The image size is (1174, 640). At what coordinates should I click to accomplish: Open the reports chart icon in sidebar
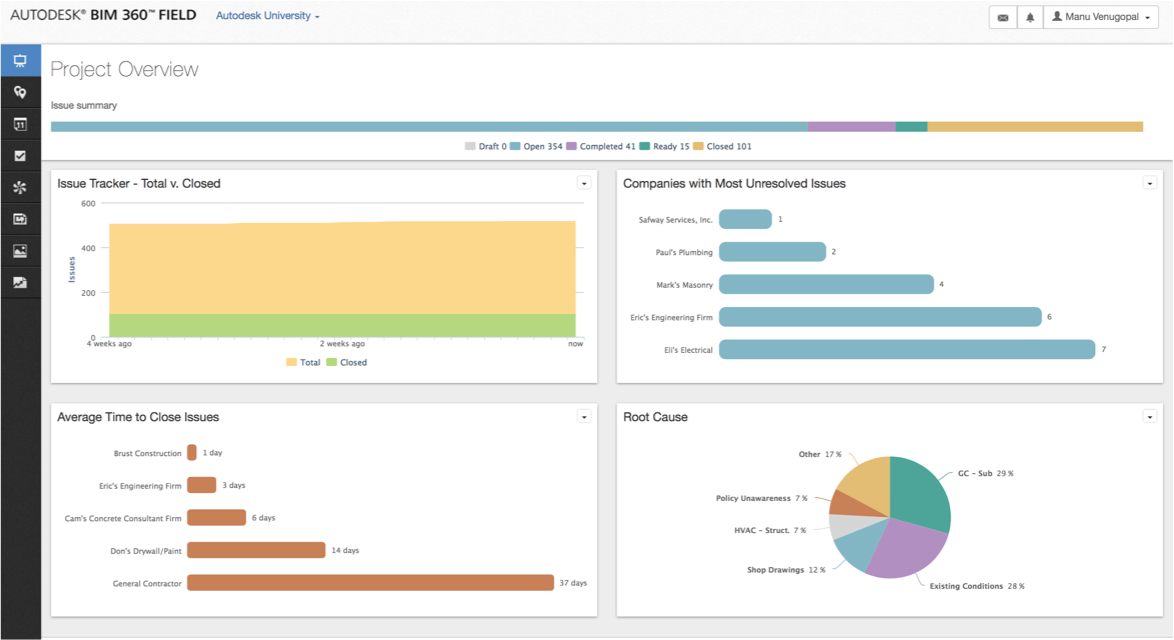click(x=20, y=282)
